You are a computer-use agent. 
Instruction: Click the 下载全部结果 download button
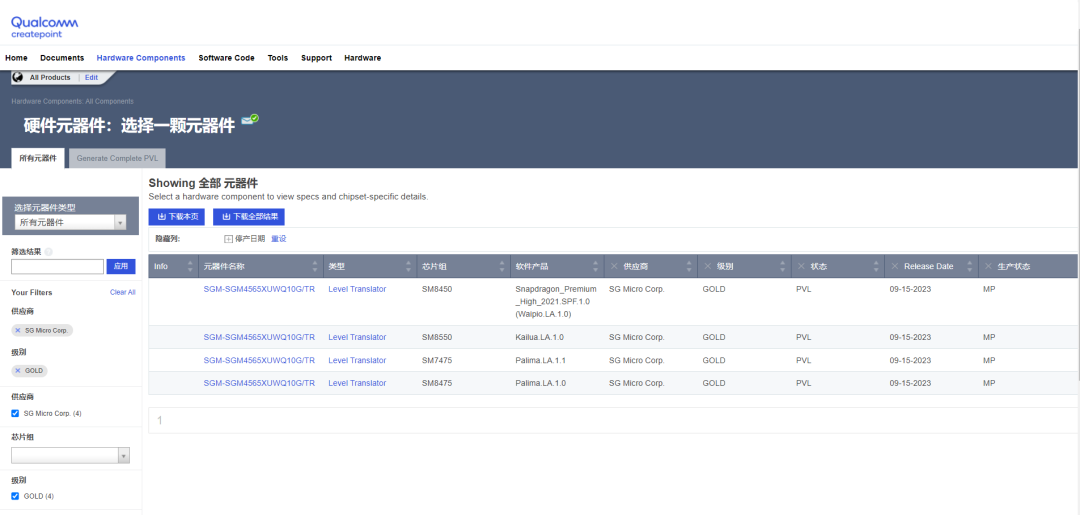(x=249, y=217)
